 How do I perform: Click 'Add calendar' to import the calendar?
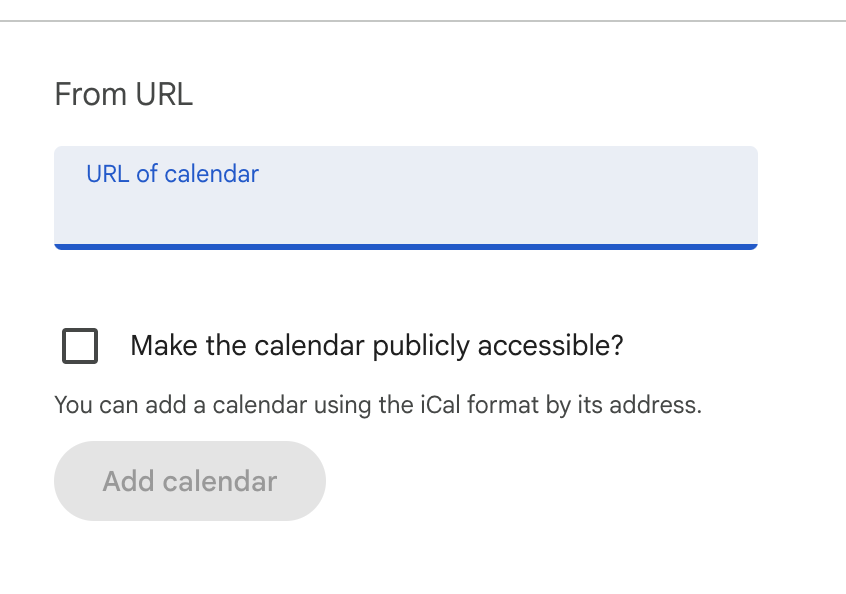[189, 481]
